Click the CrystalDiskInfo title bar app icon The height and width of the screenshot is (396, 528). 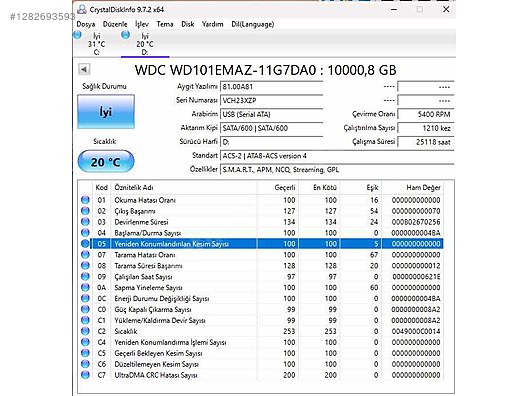coord(81,9)
